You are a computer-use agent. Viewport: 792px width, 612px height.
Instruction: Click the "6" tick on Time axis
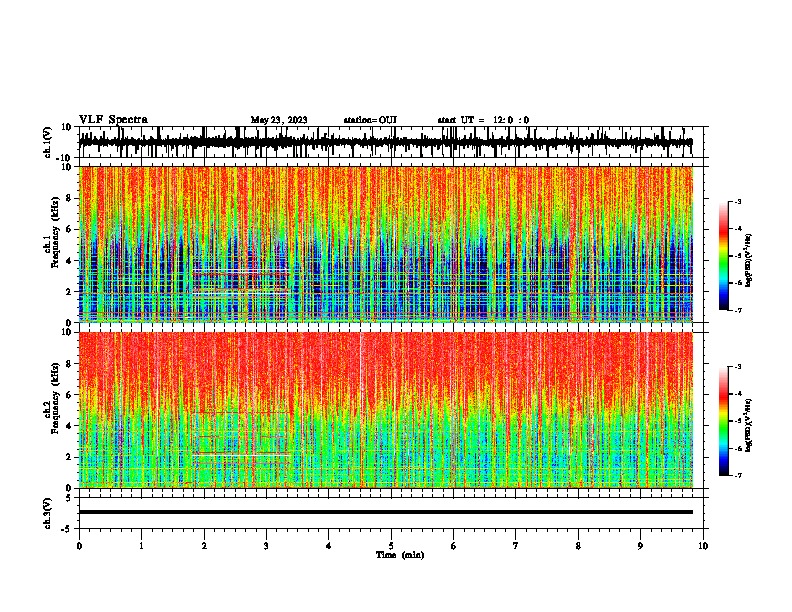pos(454,546)
